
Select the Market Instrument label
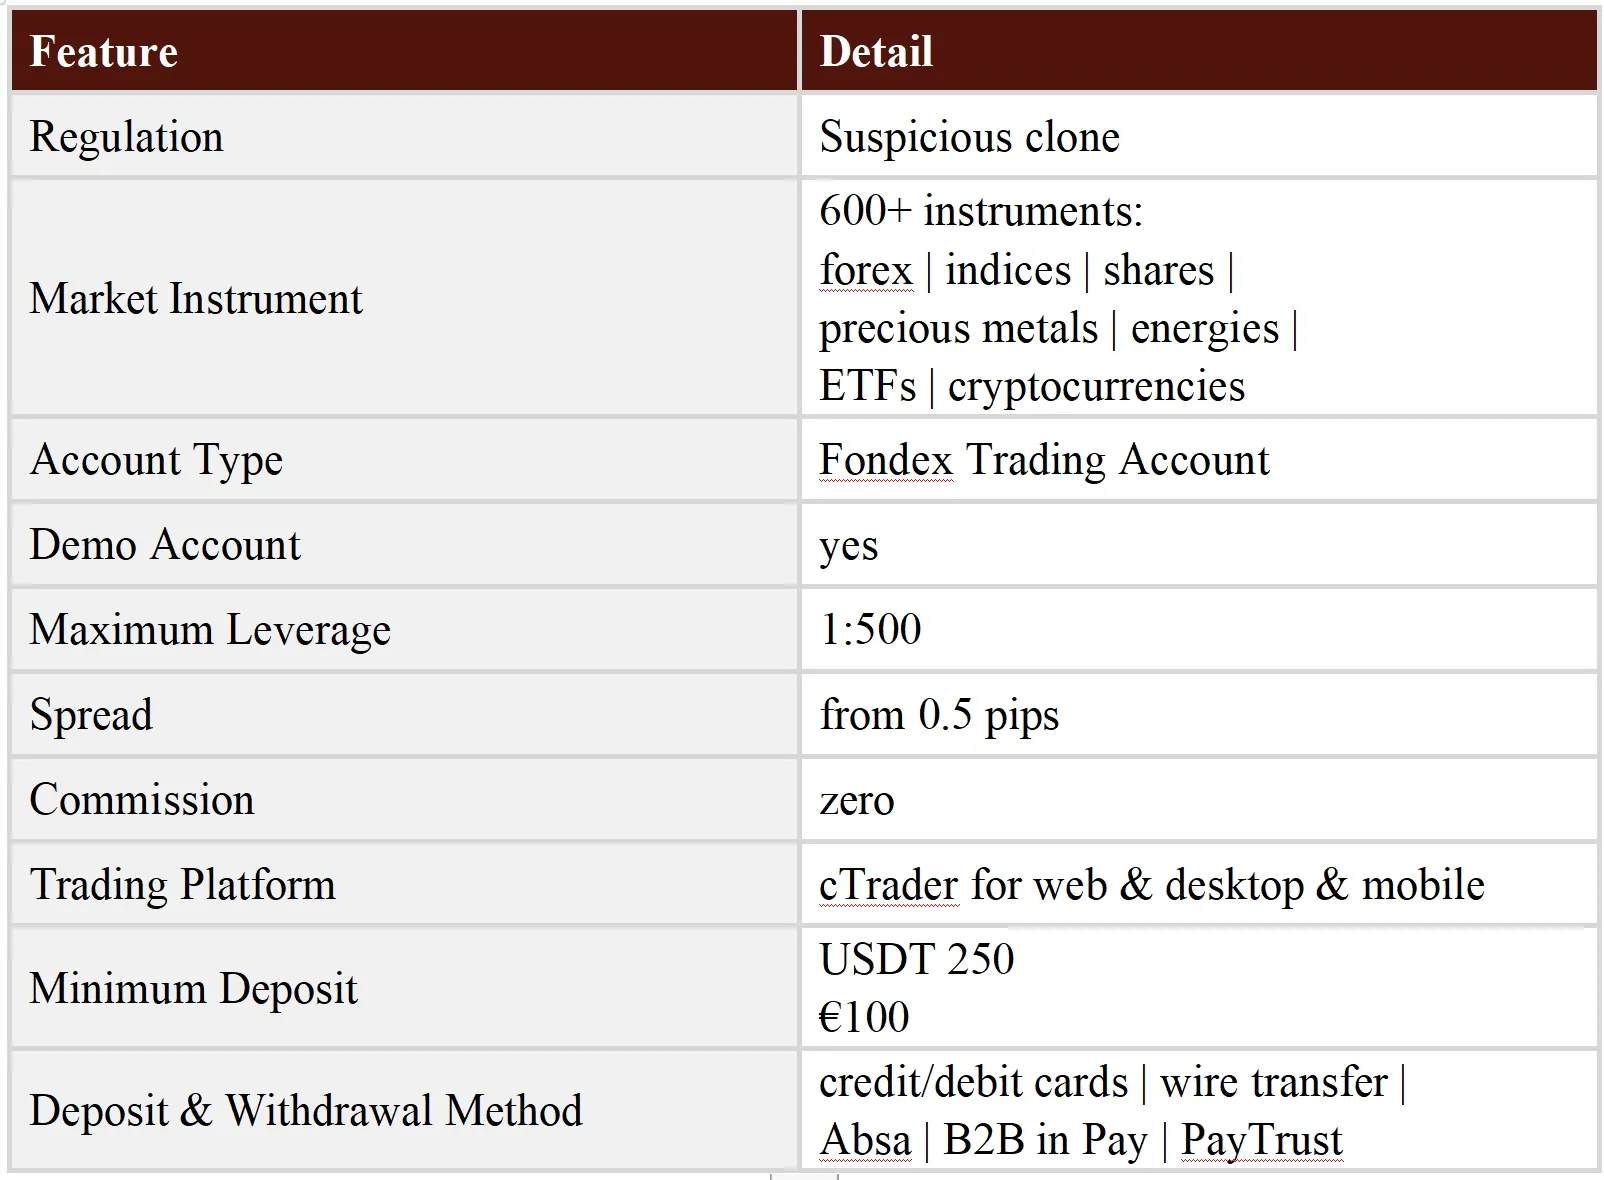coord(196,299)
